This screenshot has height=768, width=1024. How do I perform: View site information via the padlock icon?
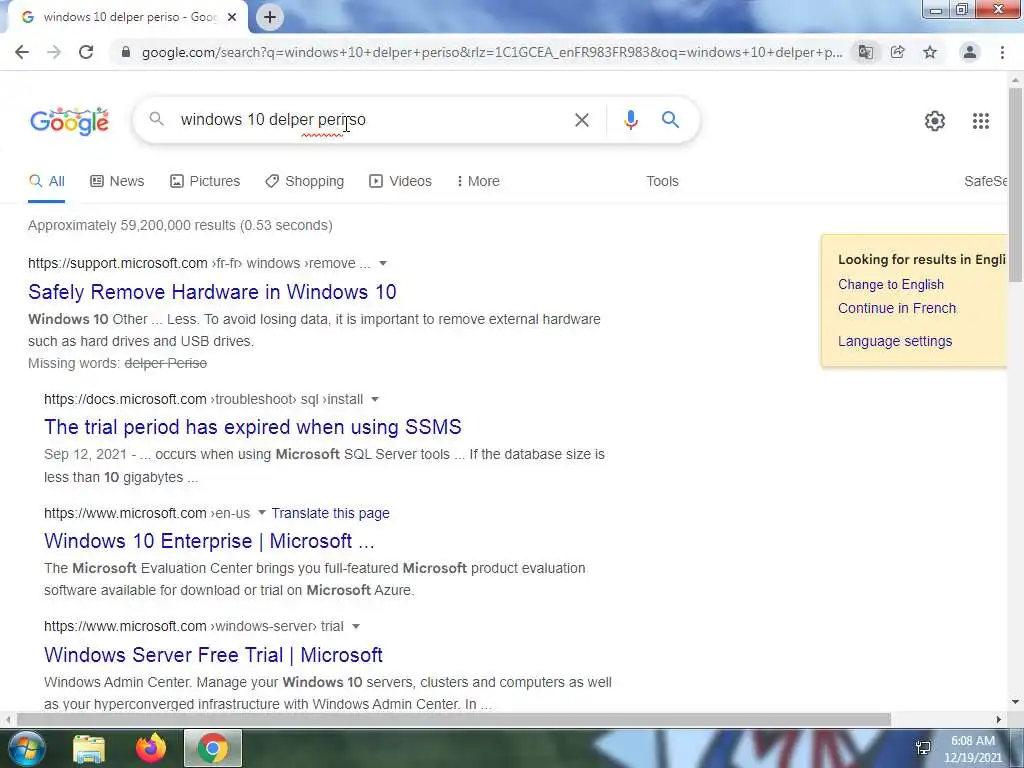126,52
